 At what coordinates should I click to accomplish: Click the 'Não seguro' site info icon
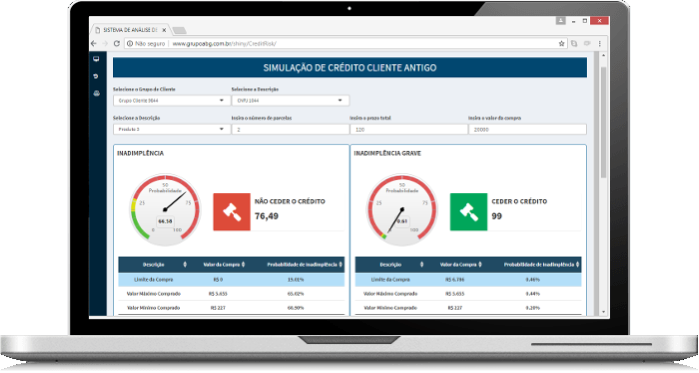click(130, 44)
